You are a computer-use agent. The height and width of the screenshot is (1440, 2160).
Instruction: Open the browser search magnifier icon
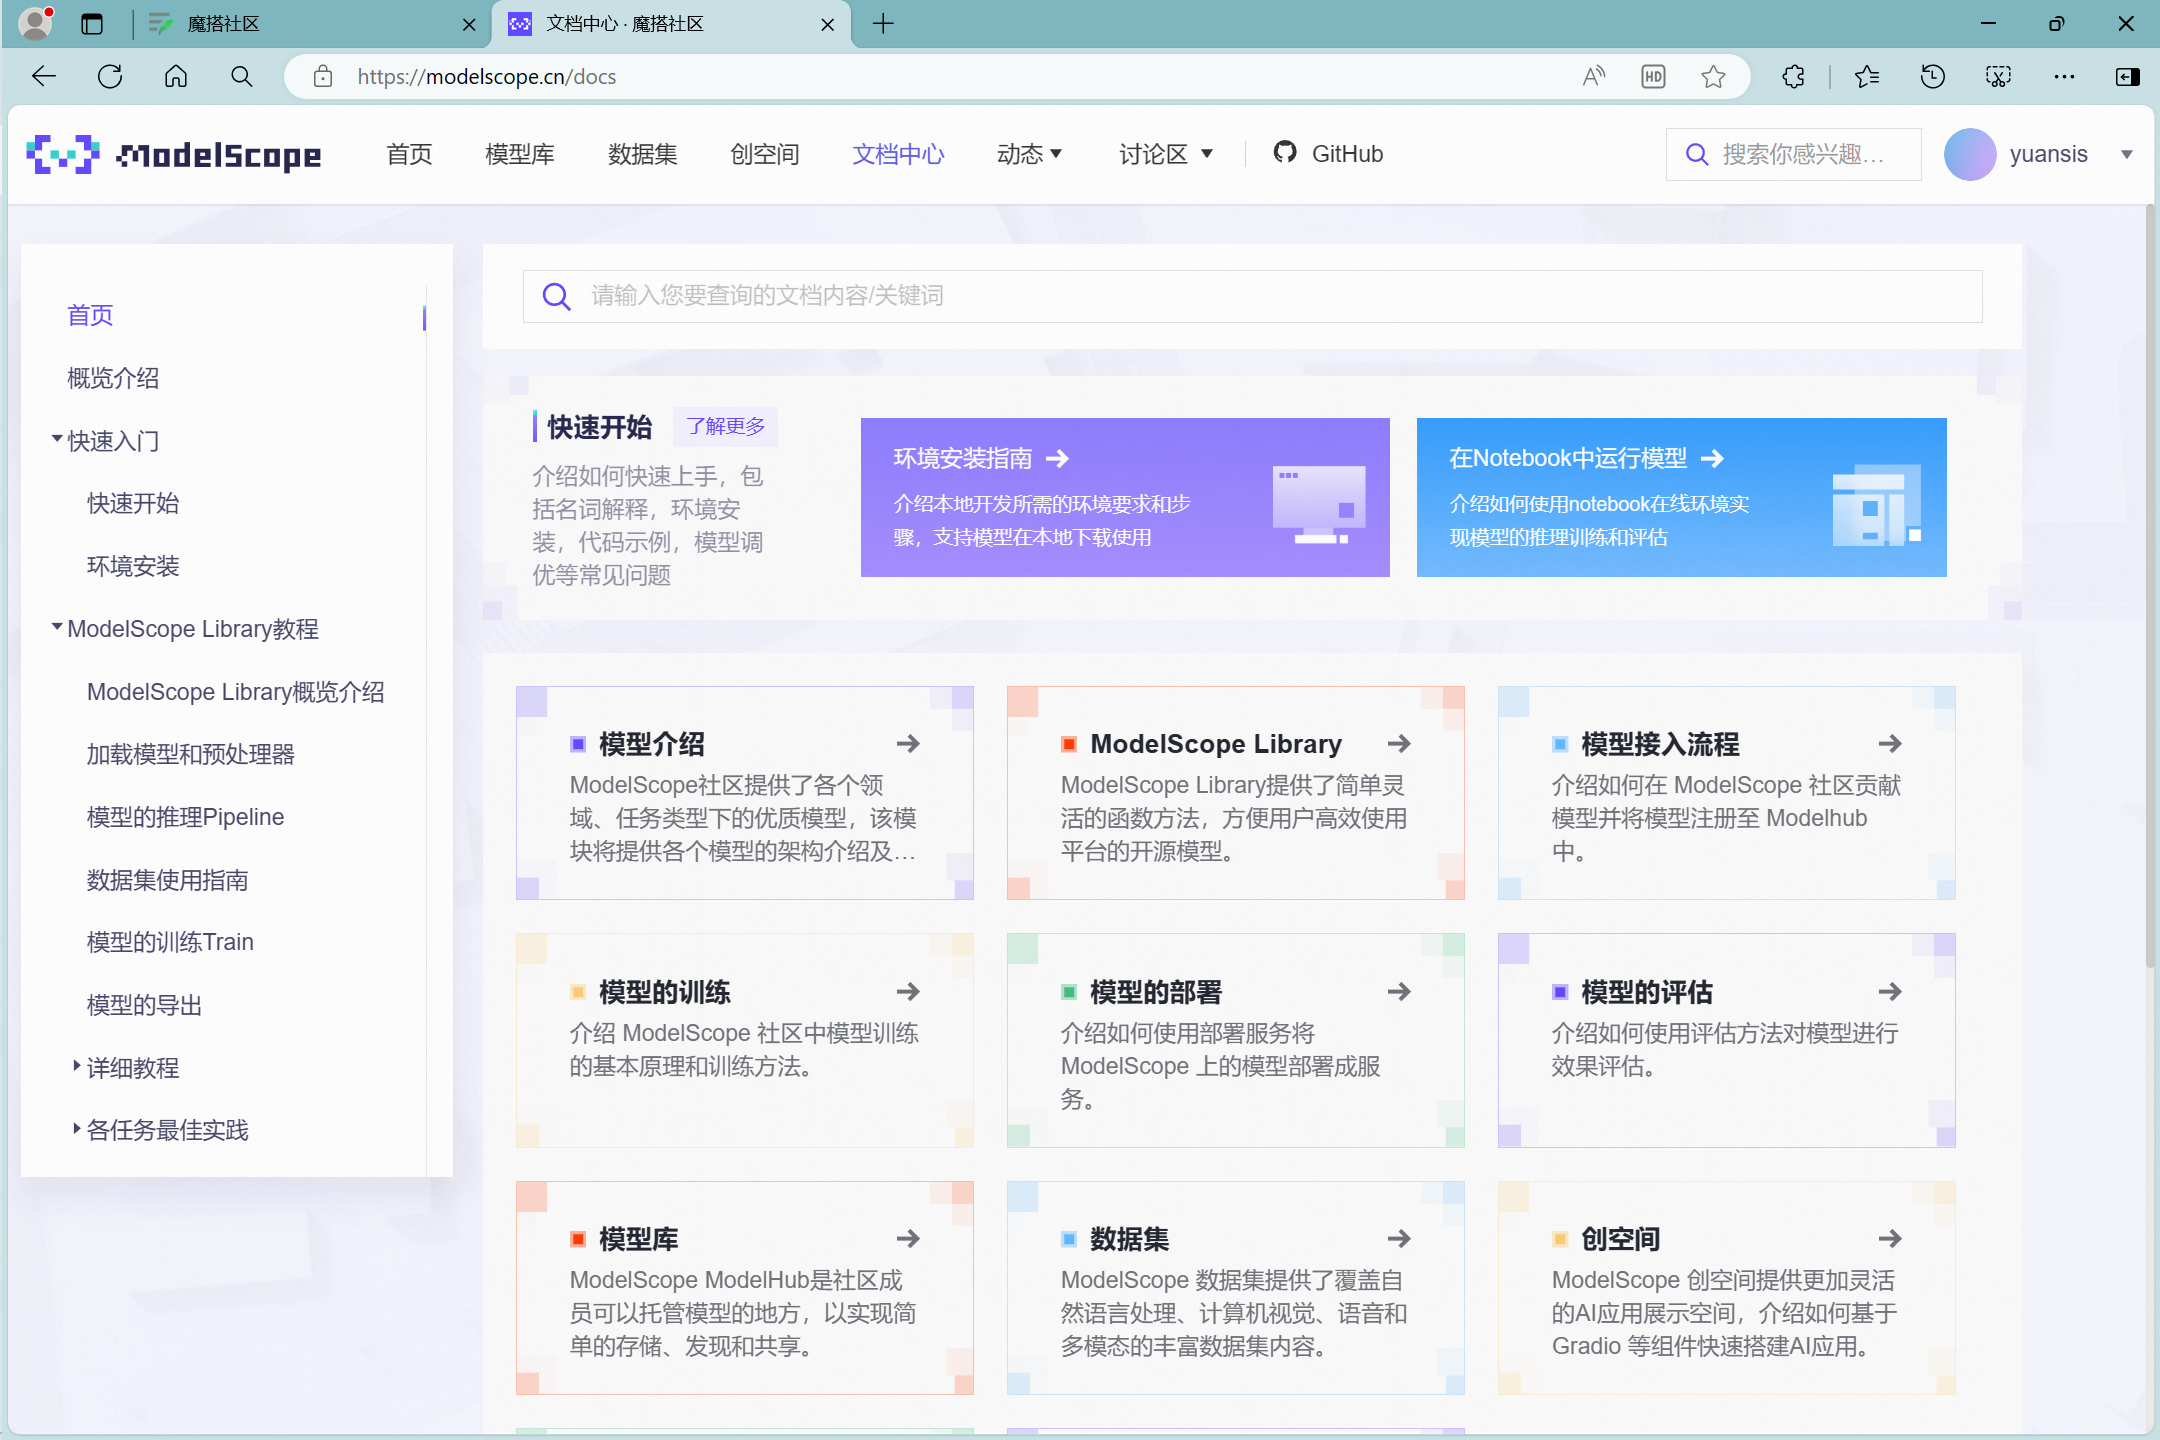coord(241,77)
